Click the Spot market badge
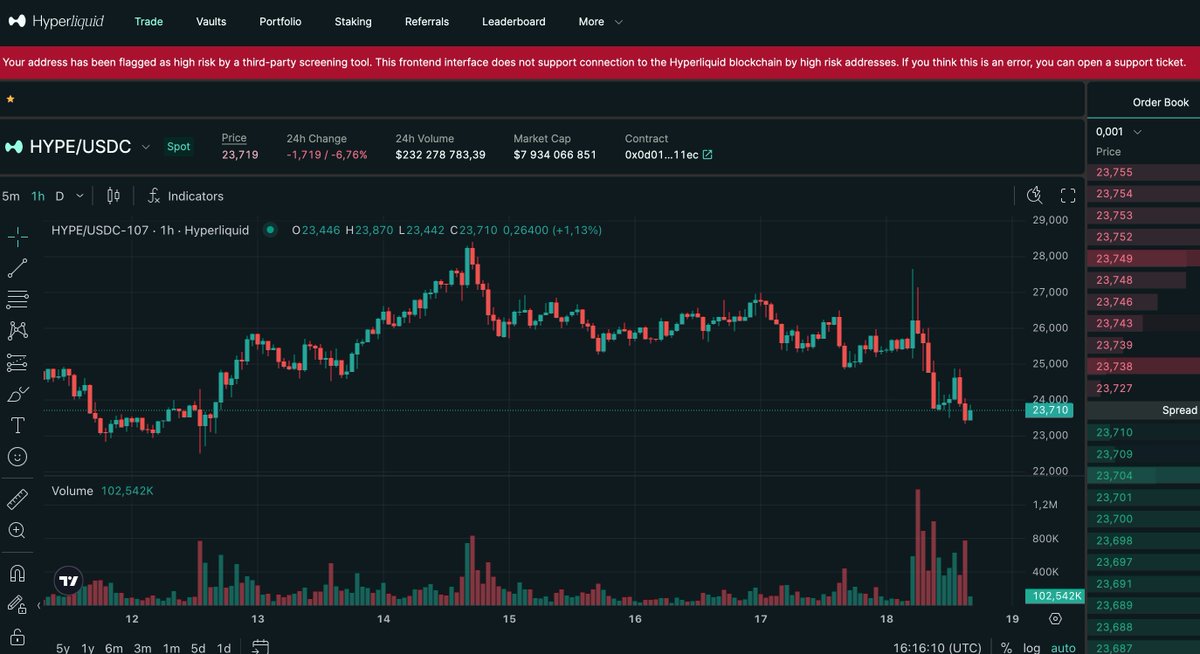This screenshot has width=1200, height=654. point(178,146)
